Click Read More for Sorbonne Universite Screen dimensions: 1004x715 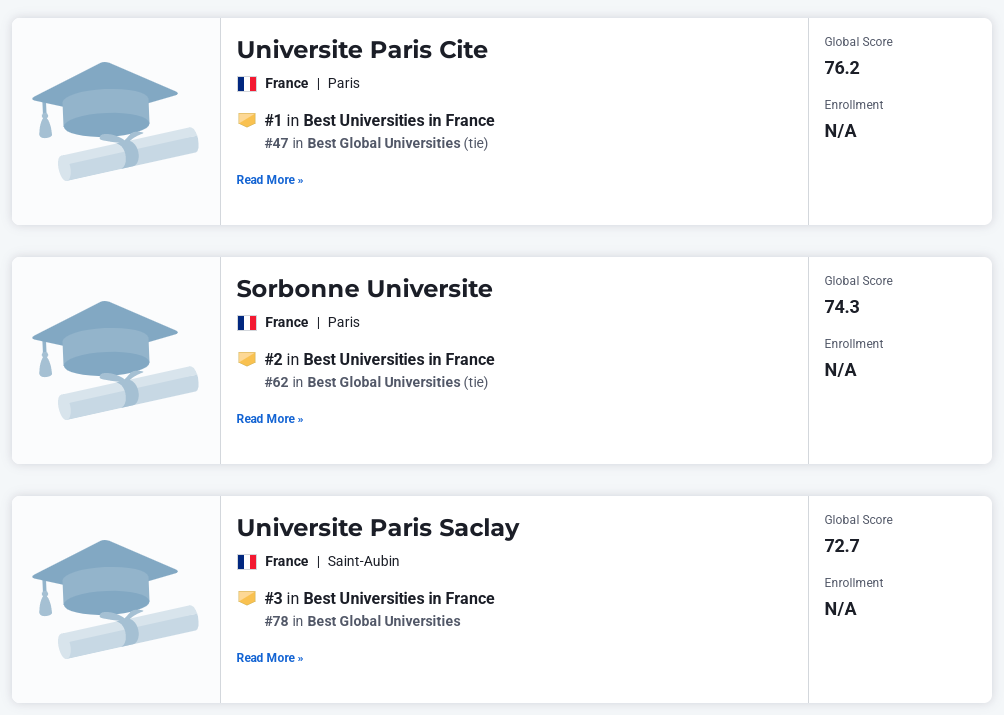point(269,419)
